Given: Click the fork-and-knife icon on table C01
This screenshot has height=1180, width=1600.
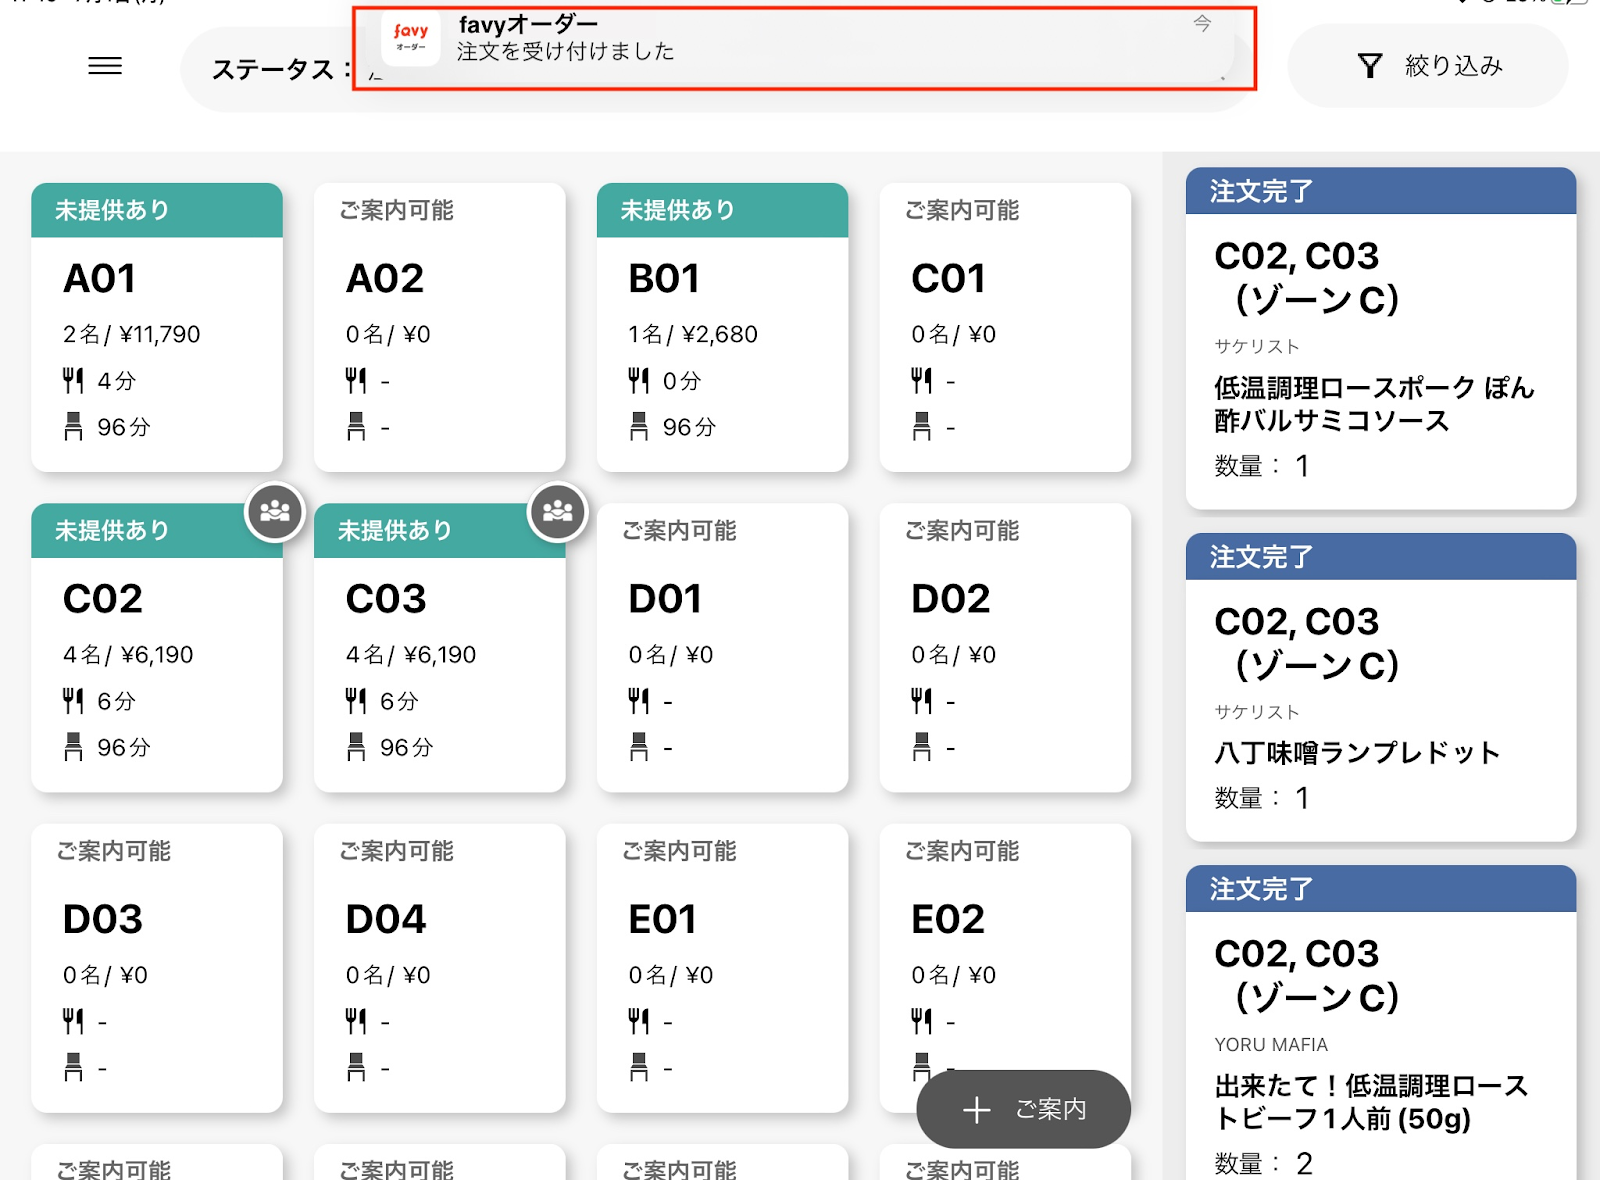Looking at the screenshot, I should coord(922,380).
